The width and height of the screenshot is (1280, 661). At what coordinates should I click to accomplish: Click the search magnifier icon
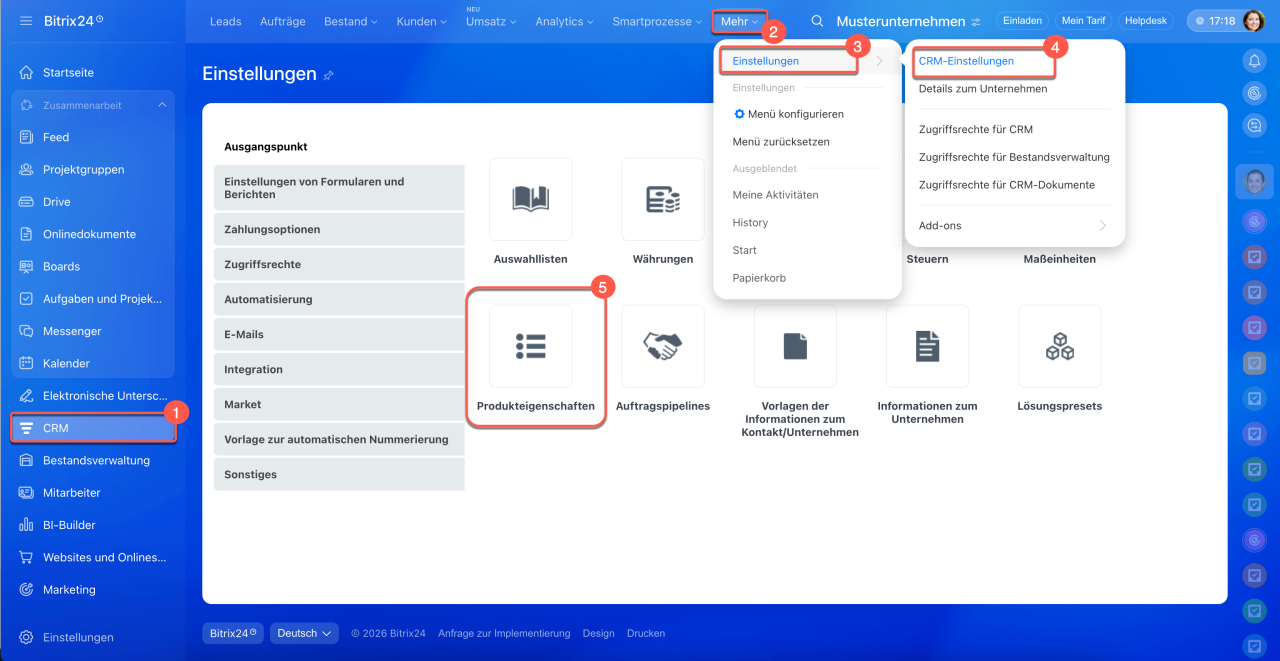(x=817, y=21)
